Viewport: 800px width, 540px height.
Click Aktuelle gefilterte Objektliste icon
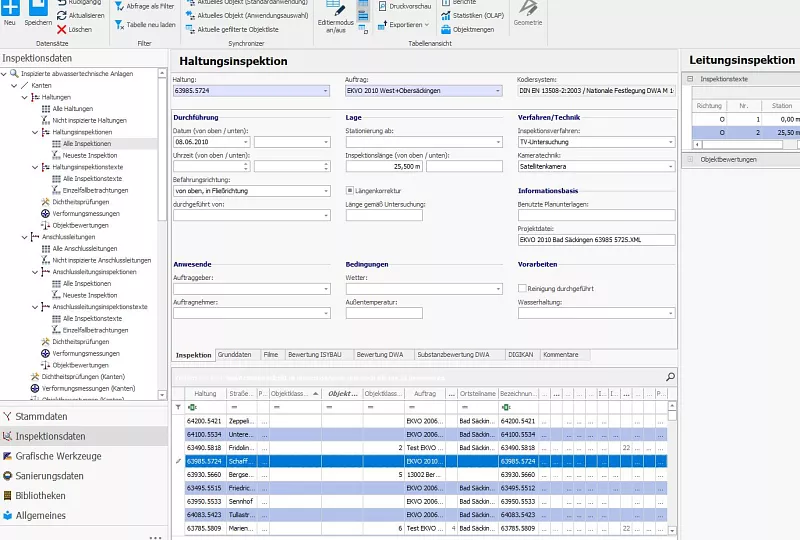(190, 30)
